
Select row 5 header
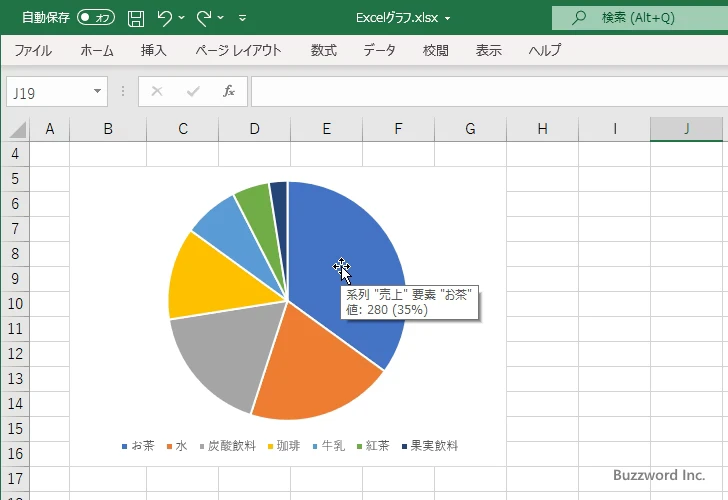pyautogui.click(x=15, y=179)
